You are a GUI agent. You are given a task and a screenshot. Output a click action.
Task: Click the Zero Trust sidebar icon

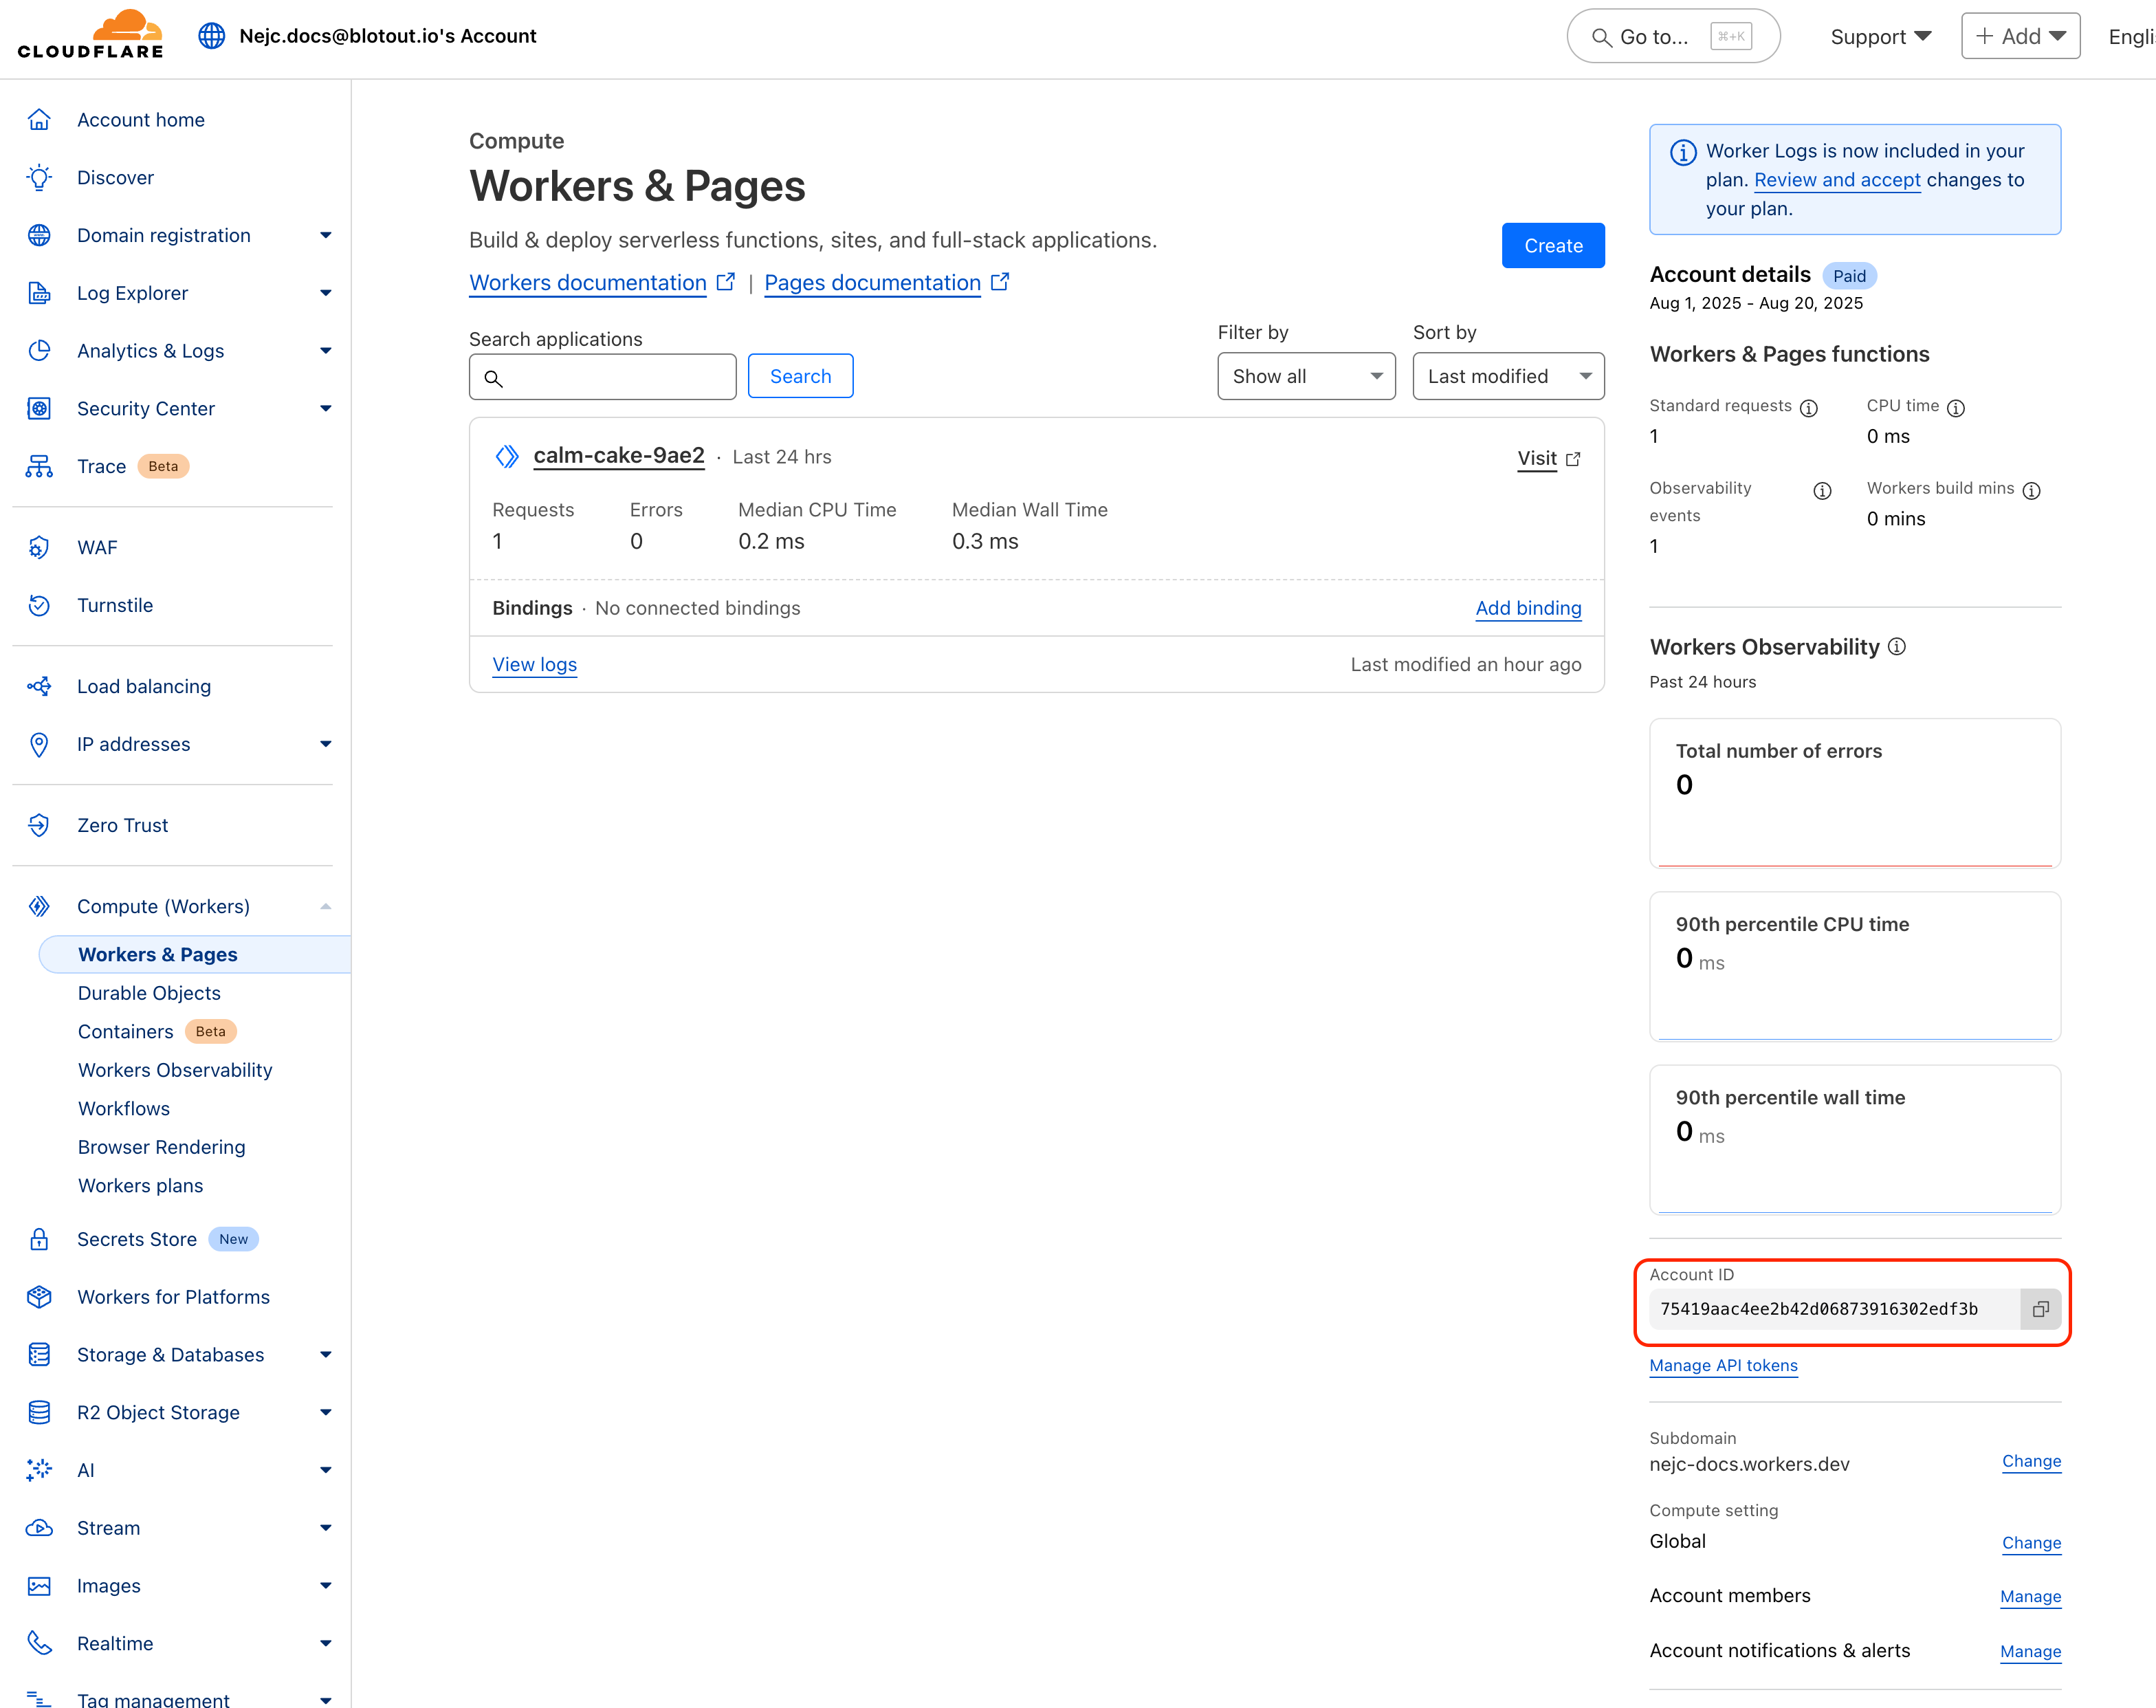39,825
